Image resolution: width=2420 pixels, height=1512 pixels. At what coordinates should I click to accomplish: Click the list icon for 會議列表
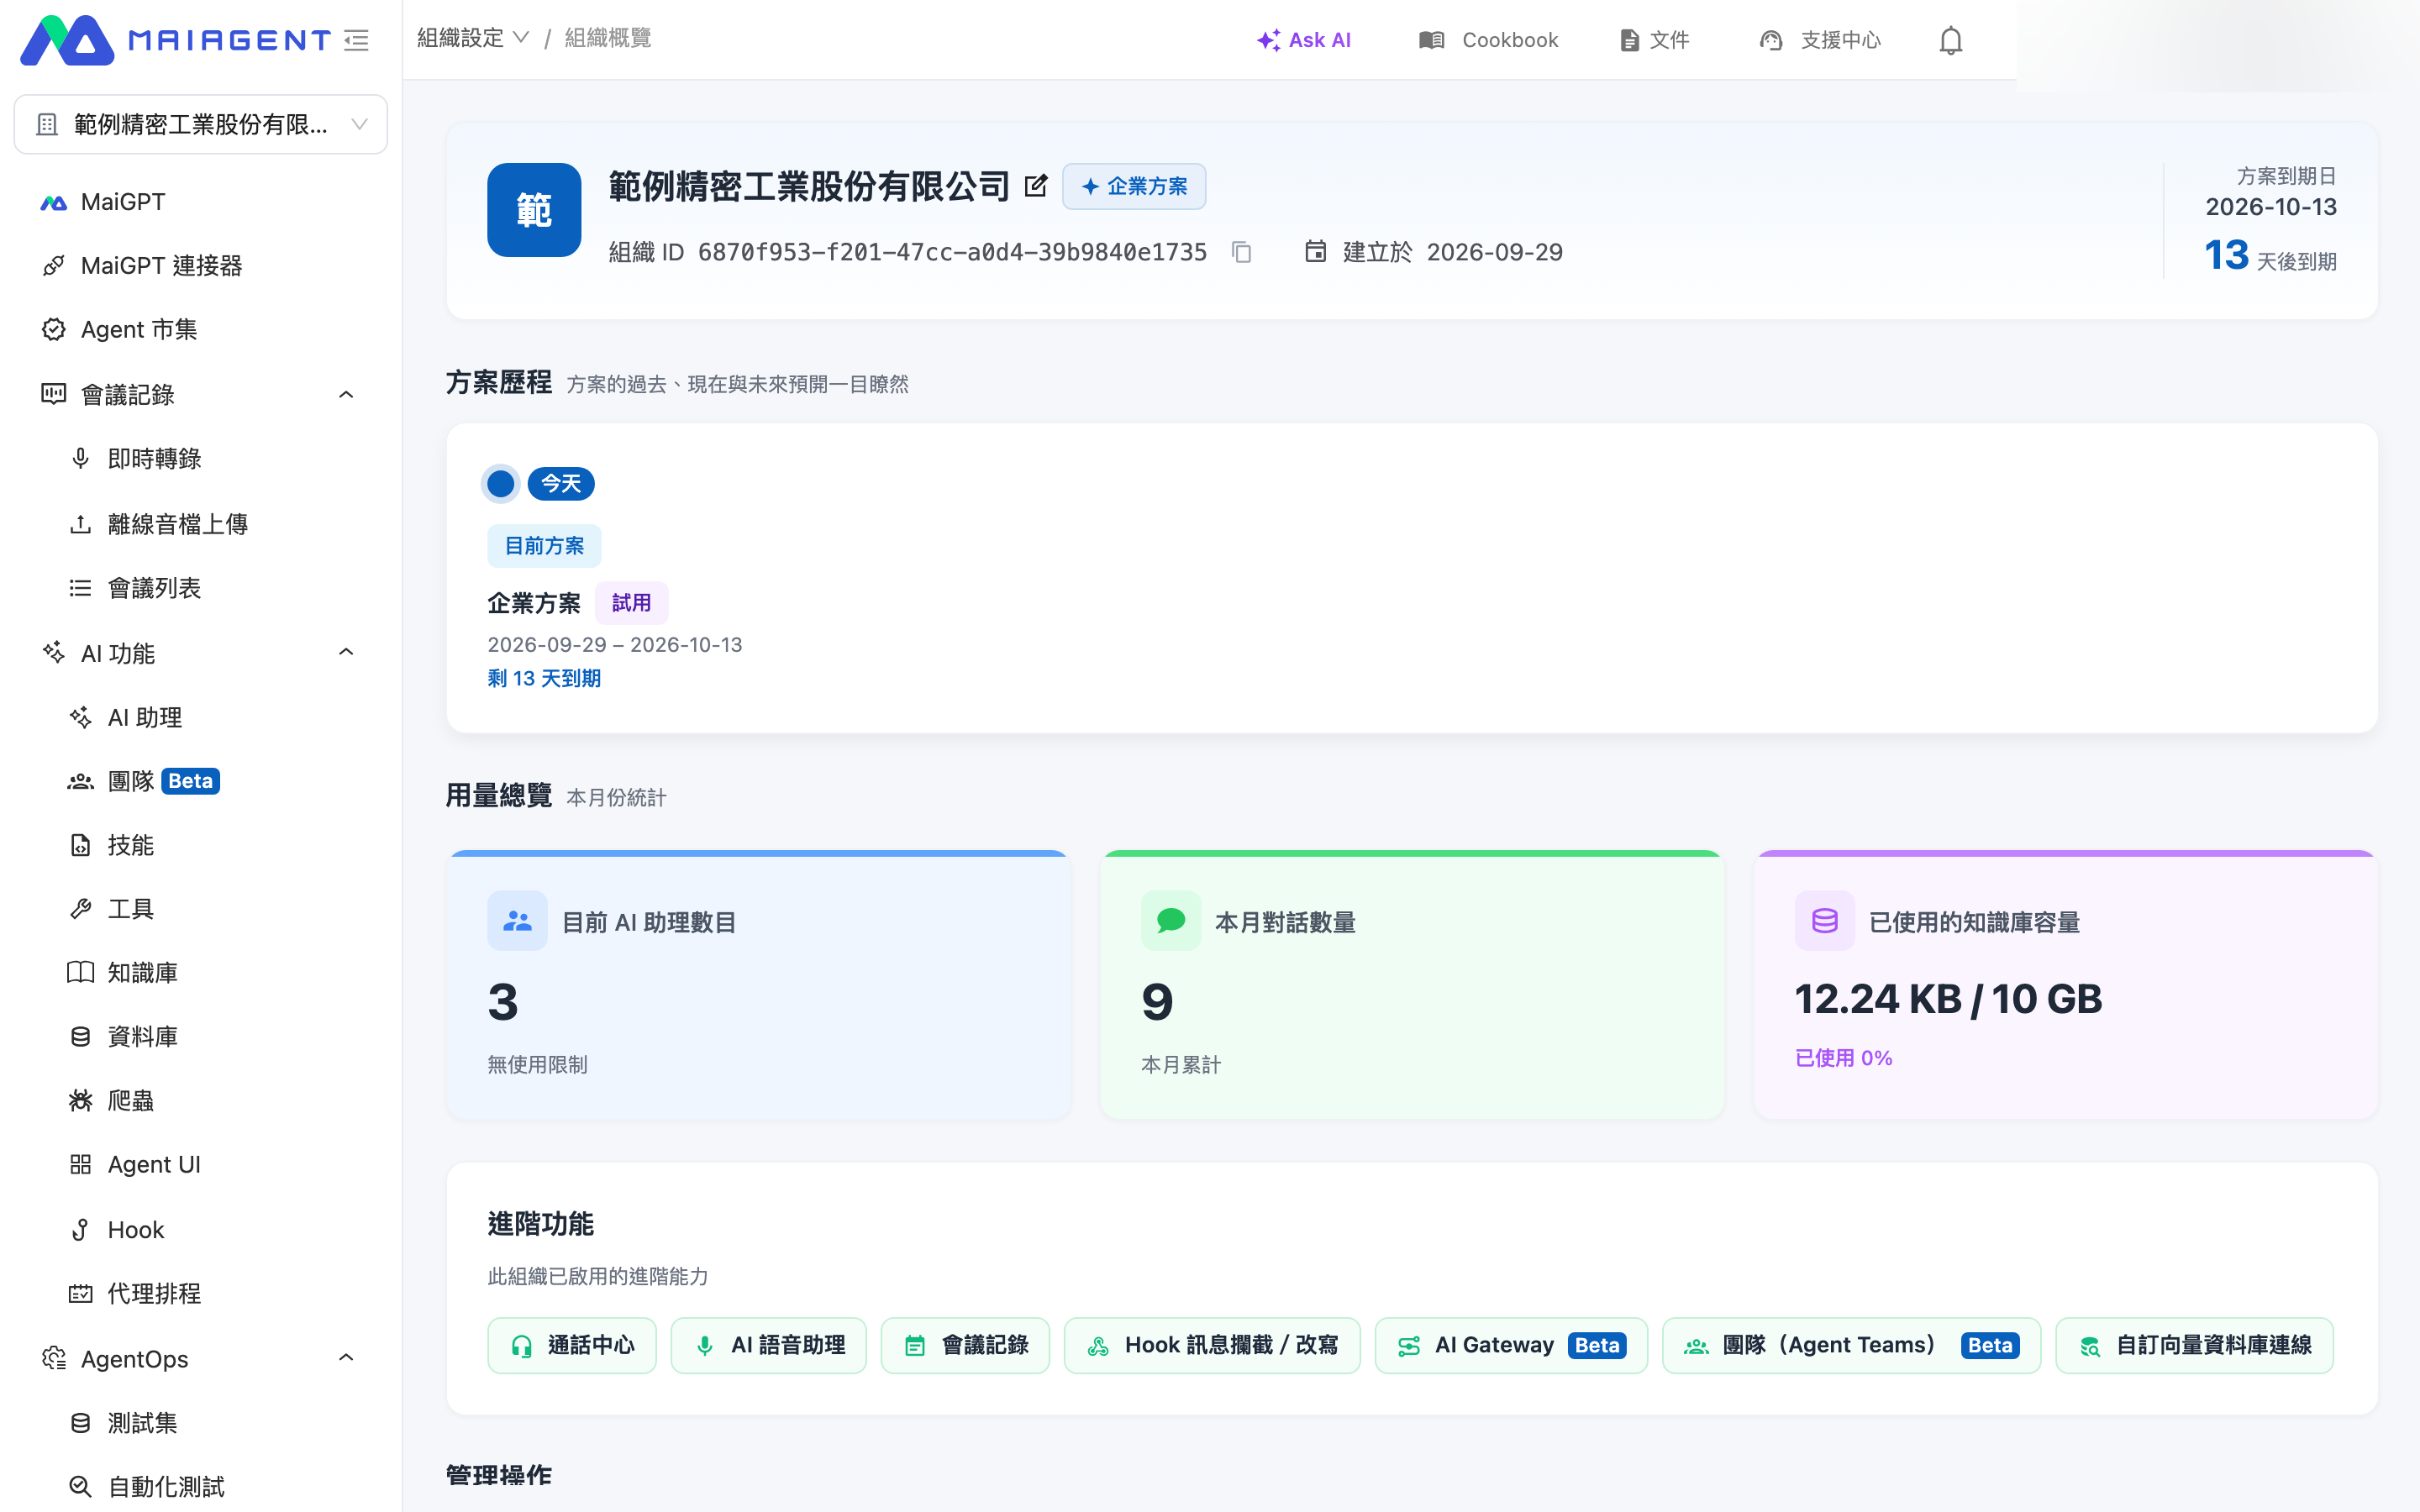tap(81, 588)
